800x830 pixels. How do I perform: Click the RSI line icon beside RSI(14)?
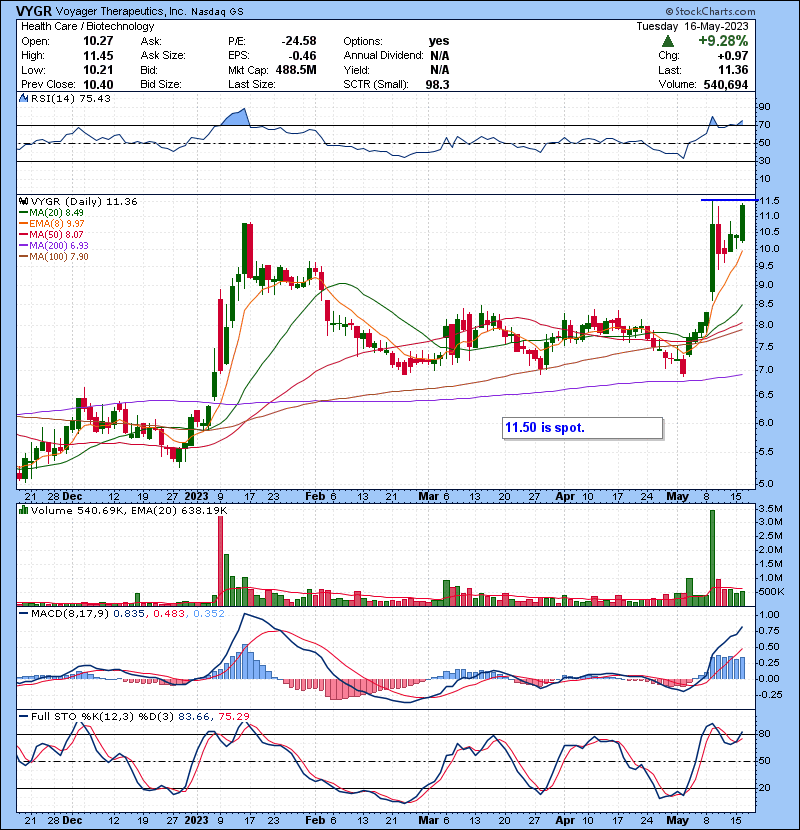23,98
